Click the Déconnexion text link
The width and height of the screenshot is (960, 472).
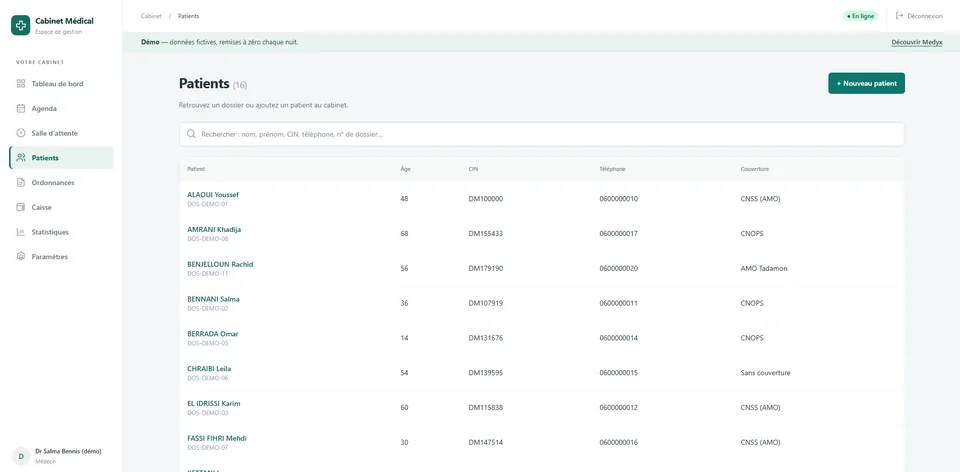924,16
